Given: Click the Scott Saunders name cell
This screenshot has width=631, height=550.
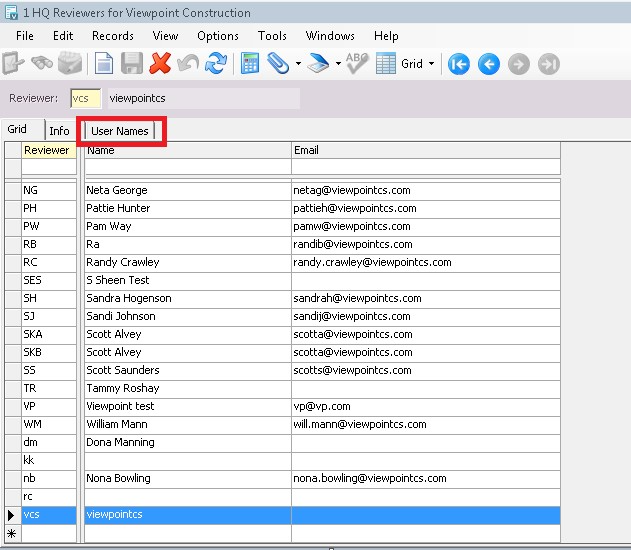Looking at the screenshot, I should [188, 371].
